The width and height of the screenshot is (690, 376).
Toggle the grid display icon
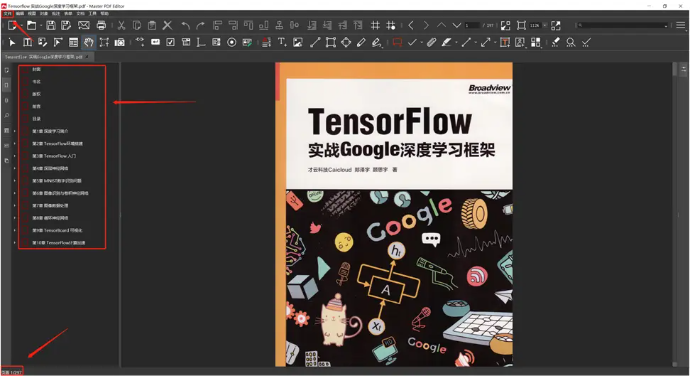(375, 26)
